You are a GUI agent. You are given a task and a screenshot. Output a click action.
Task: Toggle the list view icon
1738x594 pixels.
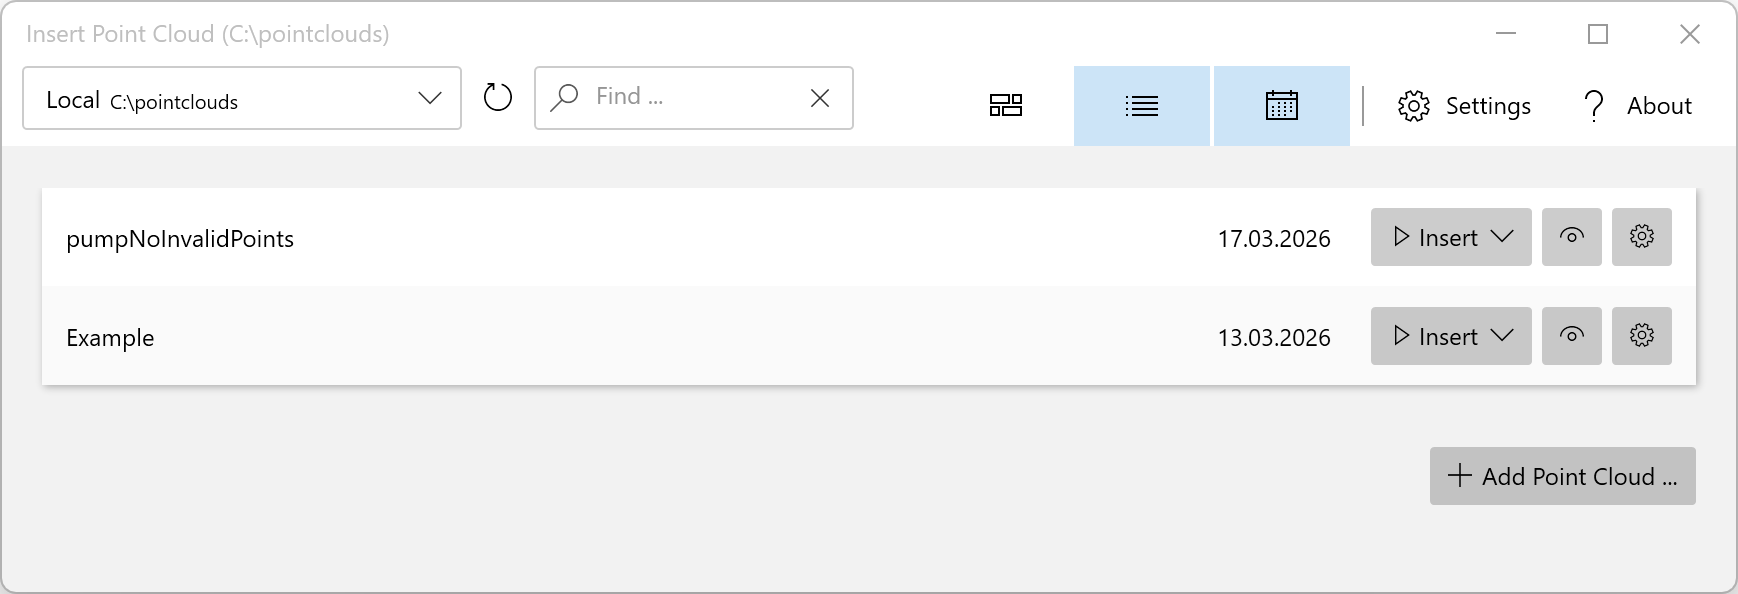[1141, 105]
